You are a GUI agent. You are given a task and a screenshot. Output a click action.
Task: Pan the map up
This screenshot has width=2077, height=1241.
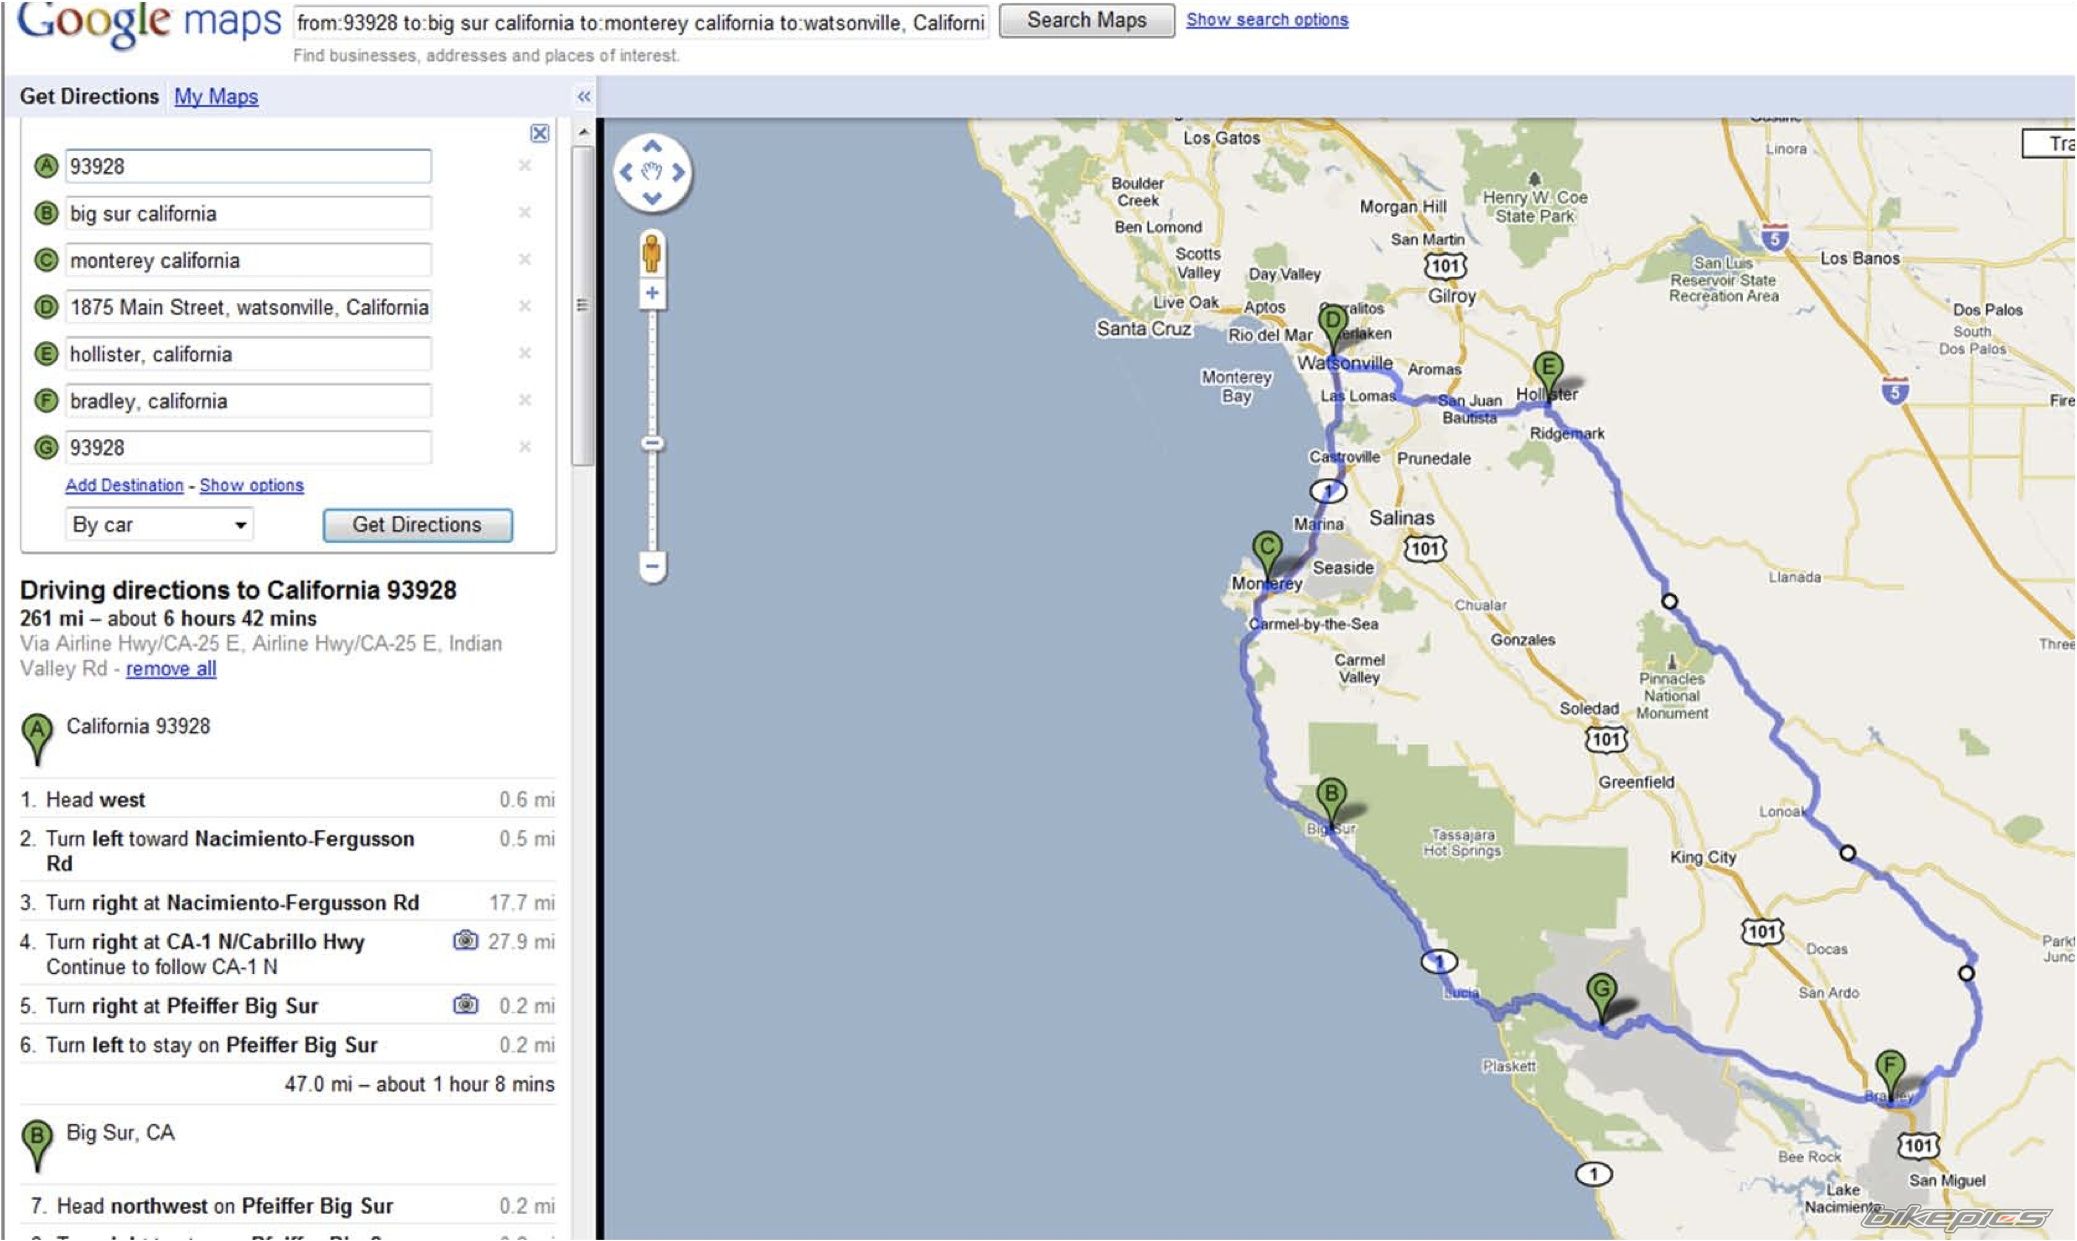point(652,147)
